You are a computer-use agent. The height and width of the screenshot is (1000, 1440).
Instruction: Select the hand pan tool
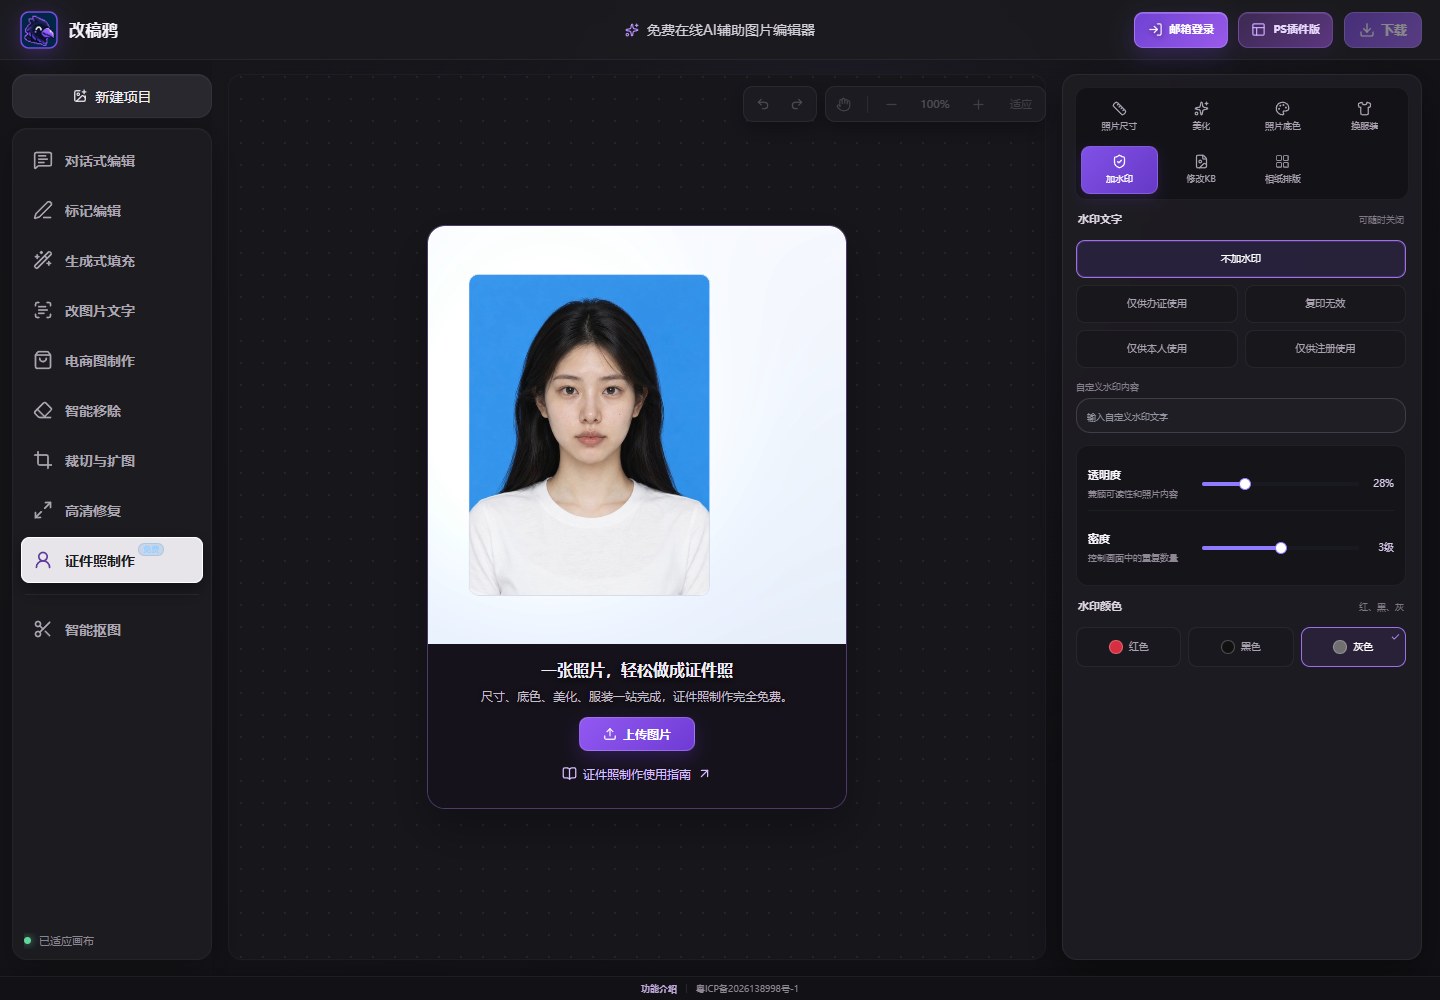coord(844,104)
